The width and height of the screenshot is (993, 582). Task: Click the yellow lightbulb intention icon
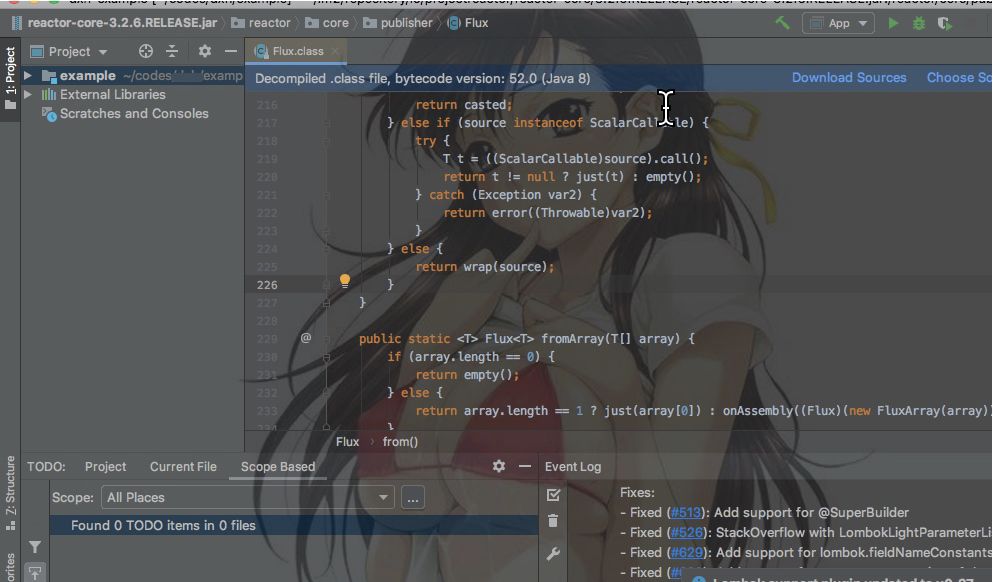point(345,281)
